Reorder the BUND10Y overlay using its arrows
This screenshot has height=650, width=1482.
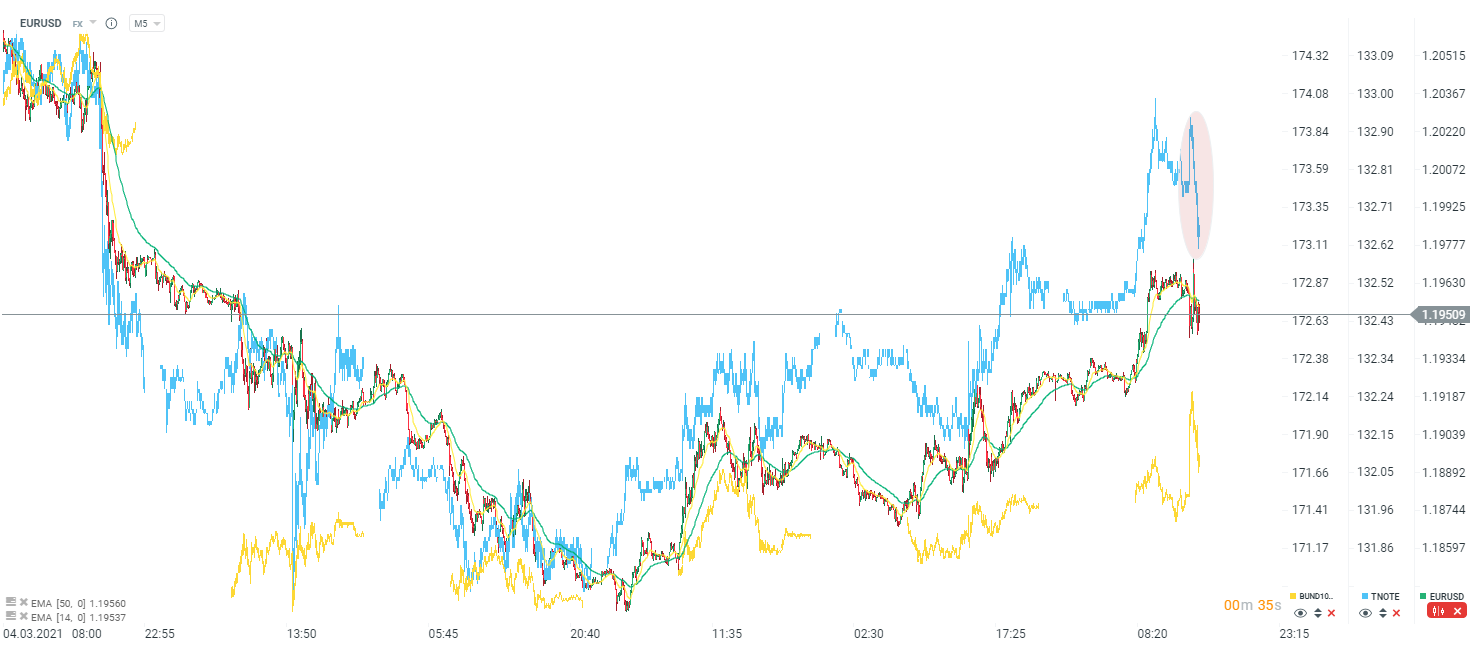(1317, 613)
